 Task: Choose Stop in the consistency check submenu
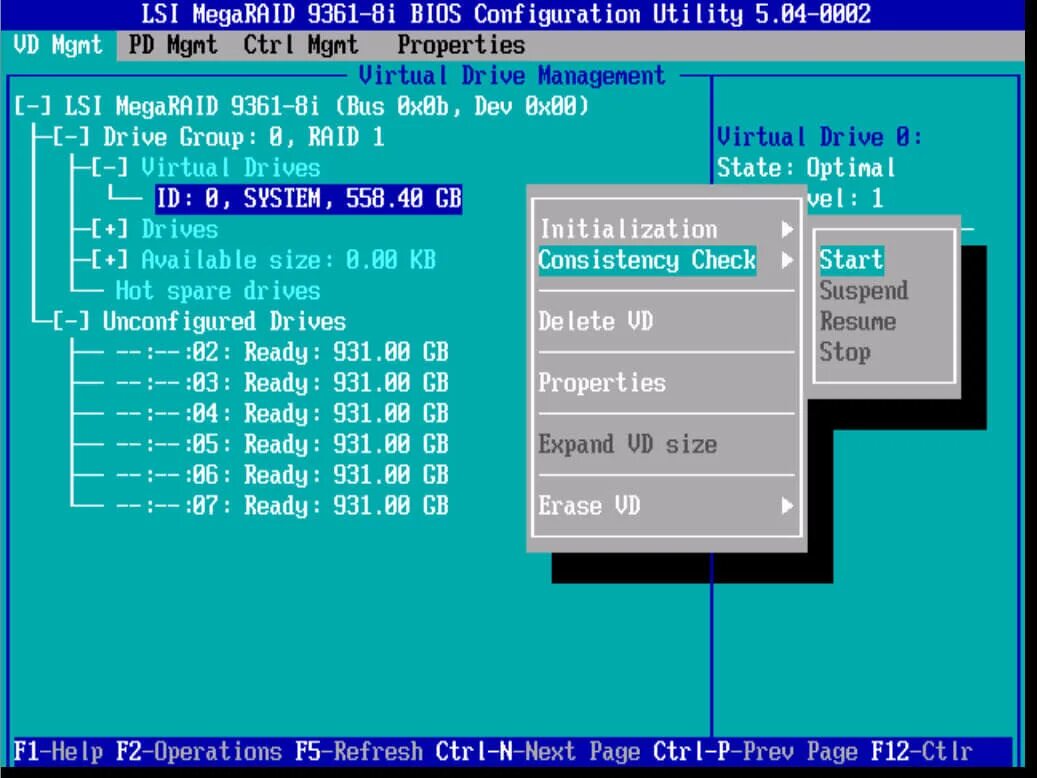pos(845,353)
